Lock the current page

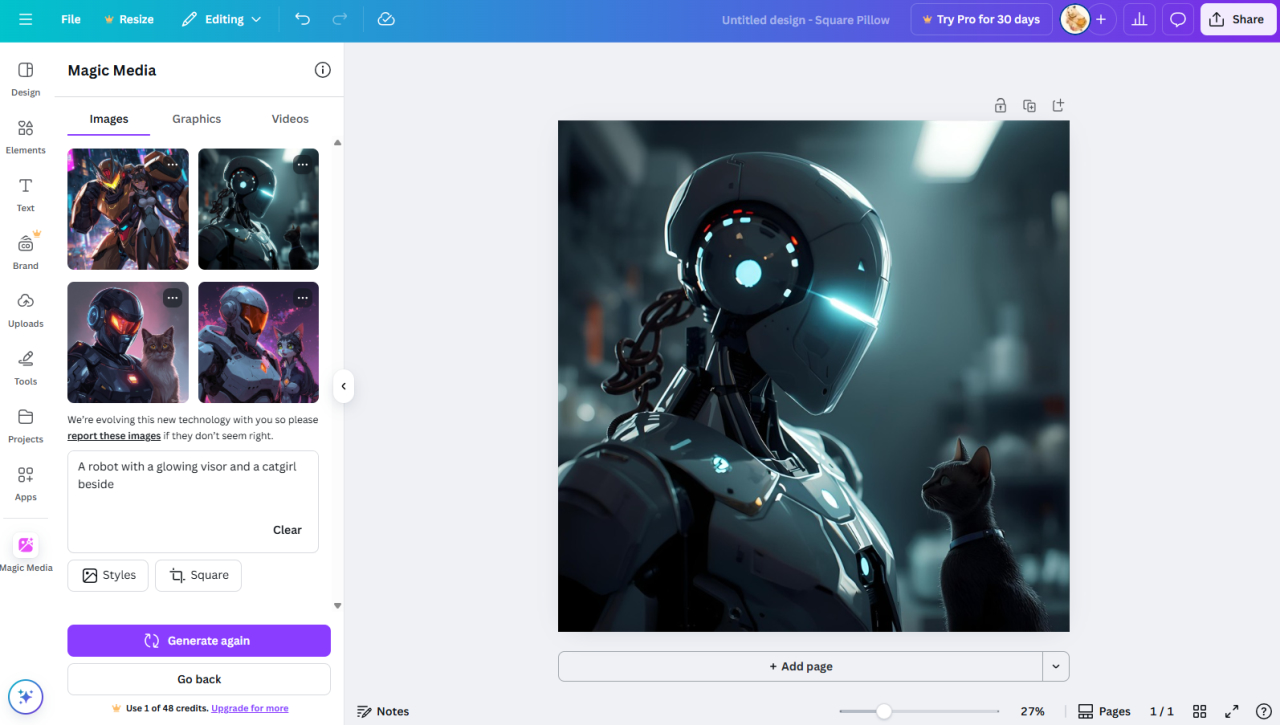pos(1000,105)
